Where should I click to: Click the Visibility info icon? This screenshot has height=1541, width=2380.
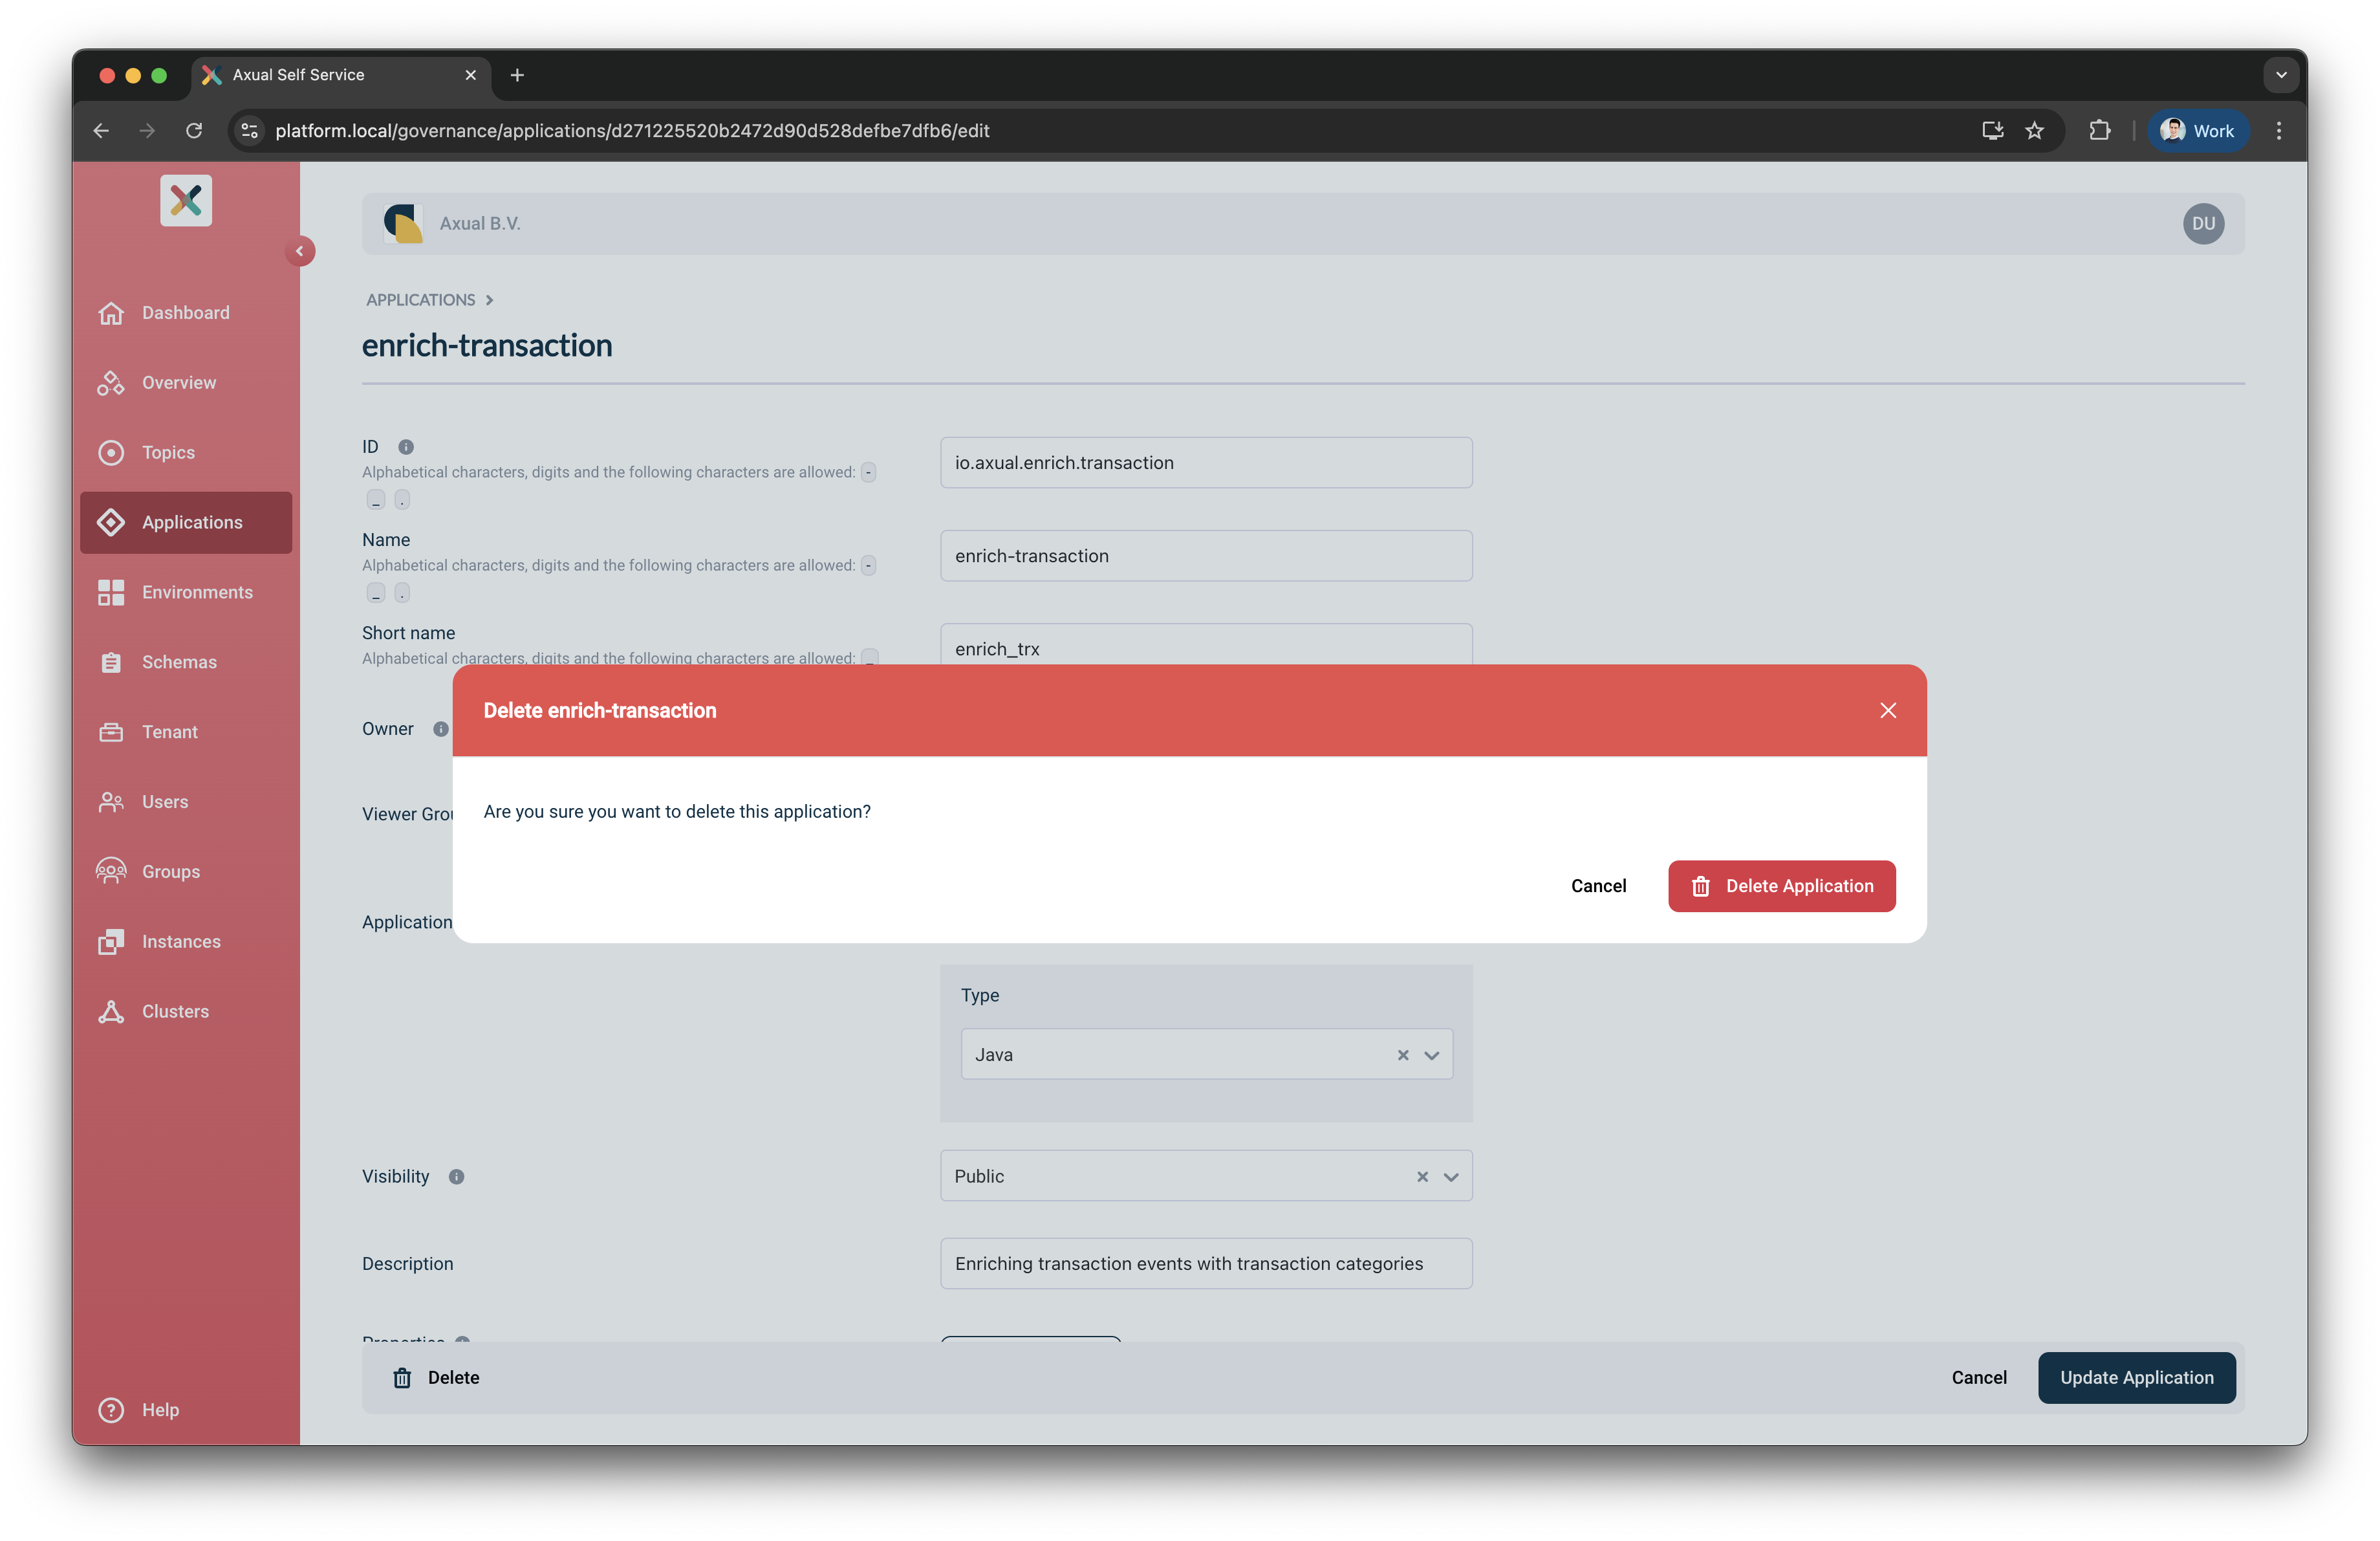coord(456,1176)
